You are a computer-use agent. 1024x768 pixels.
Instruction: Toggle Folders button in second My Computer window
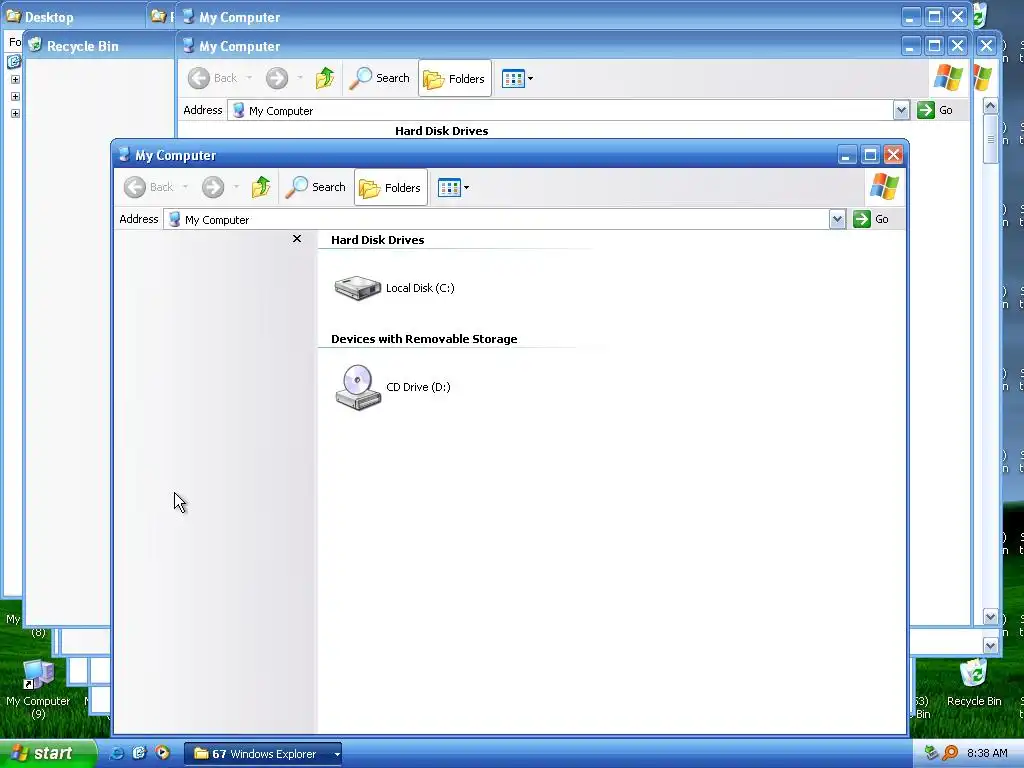pos(455,78)
